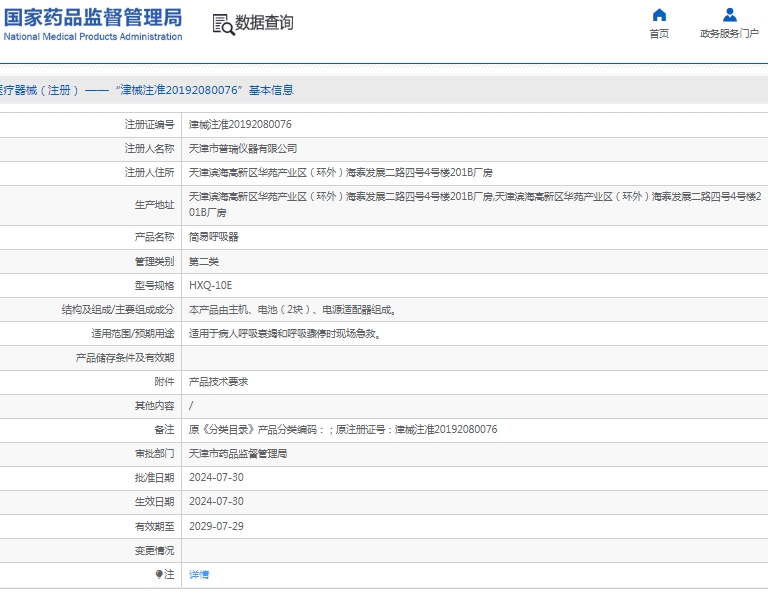
Task: Click the 数据查询 search document icon
Action: coord(223,24)
